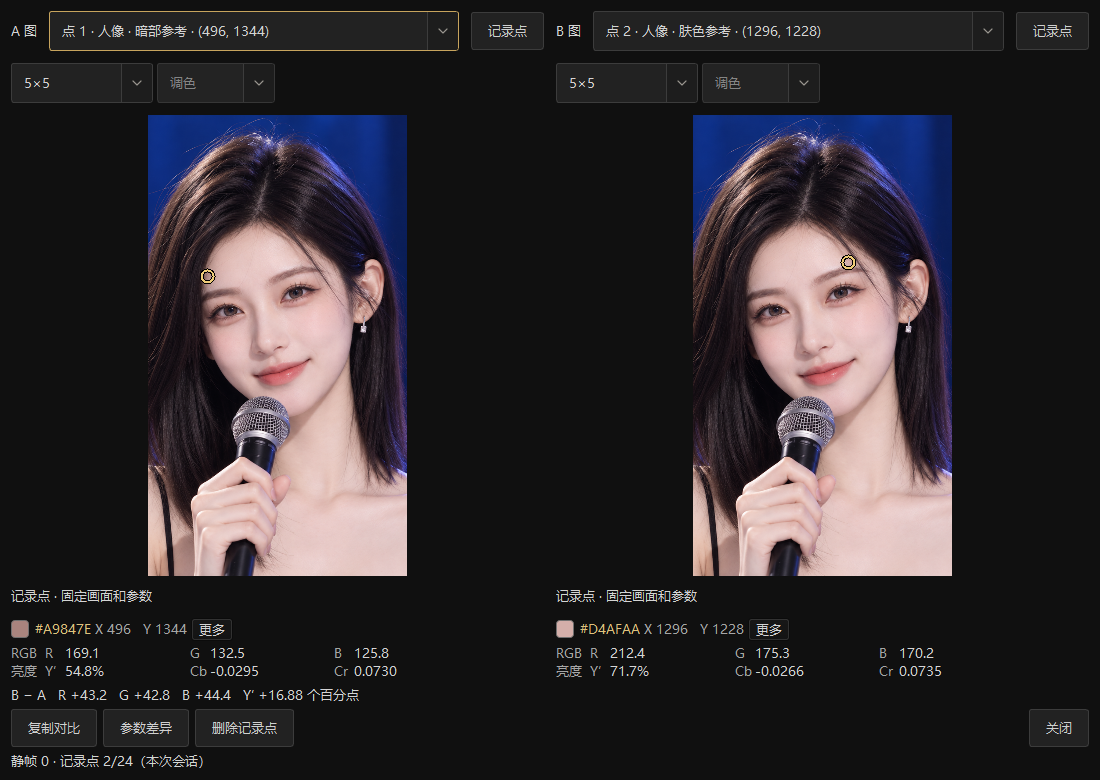Screen dimensions: 1100x780
Task: Click the 参数差异 button
Action: (146, 728)
